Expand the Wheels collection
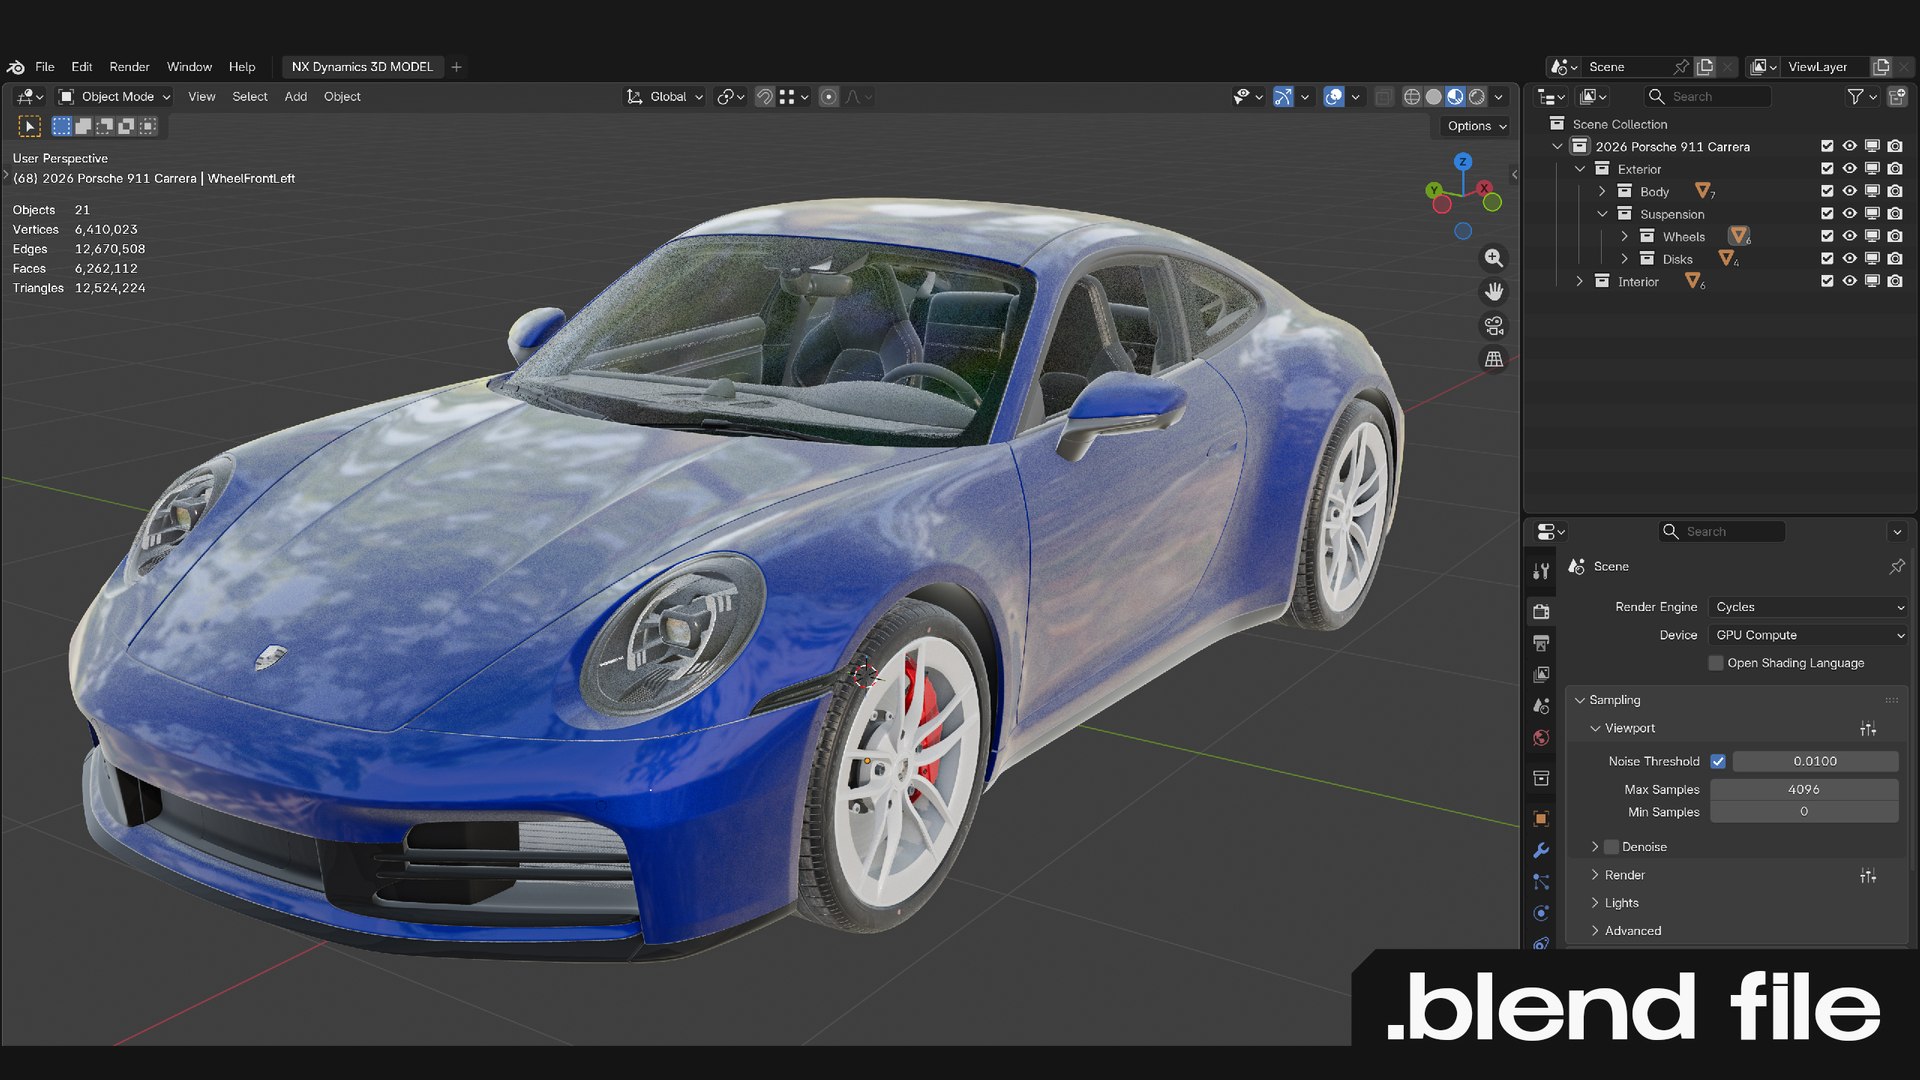 [1624, 237]
